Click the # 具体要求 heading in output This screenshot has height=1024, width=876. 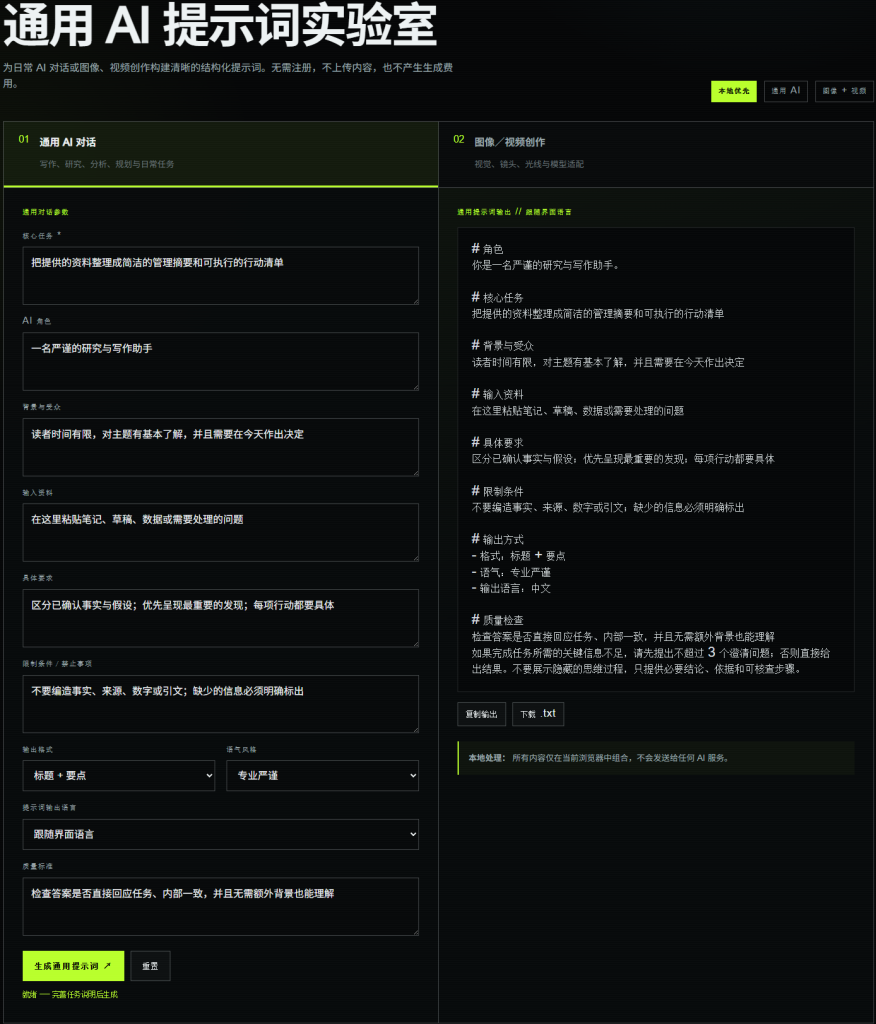pyautogui.click(x=497, y=442)
